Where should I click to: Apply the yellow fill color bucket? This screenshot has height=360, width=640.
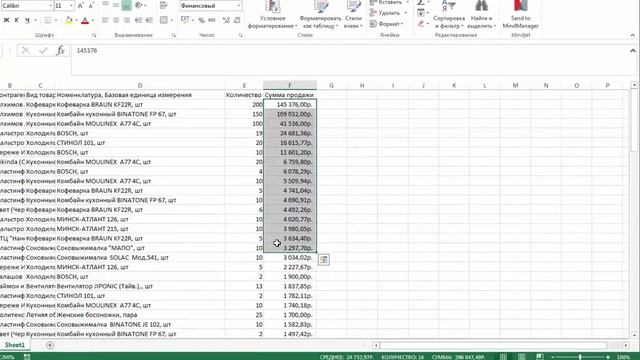tap(69, 20)
